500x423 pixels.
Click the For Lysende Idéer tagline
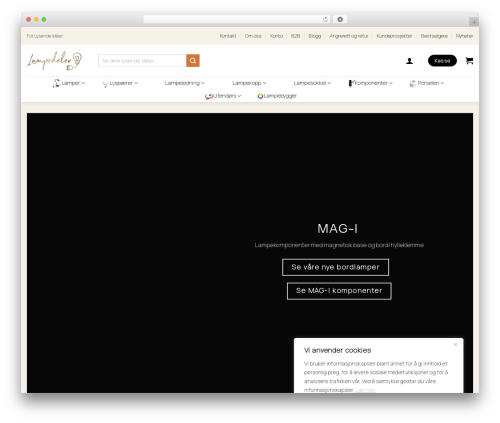[x=45, y=36]
